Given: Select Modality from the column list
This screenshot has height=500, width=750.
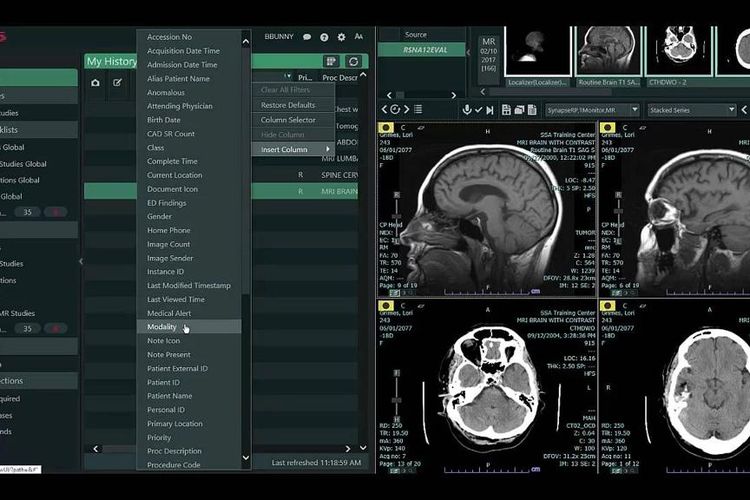Looking at the screenshot, I should point(162,327).
